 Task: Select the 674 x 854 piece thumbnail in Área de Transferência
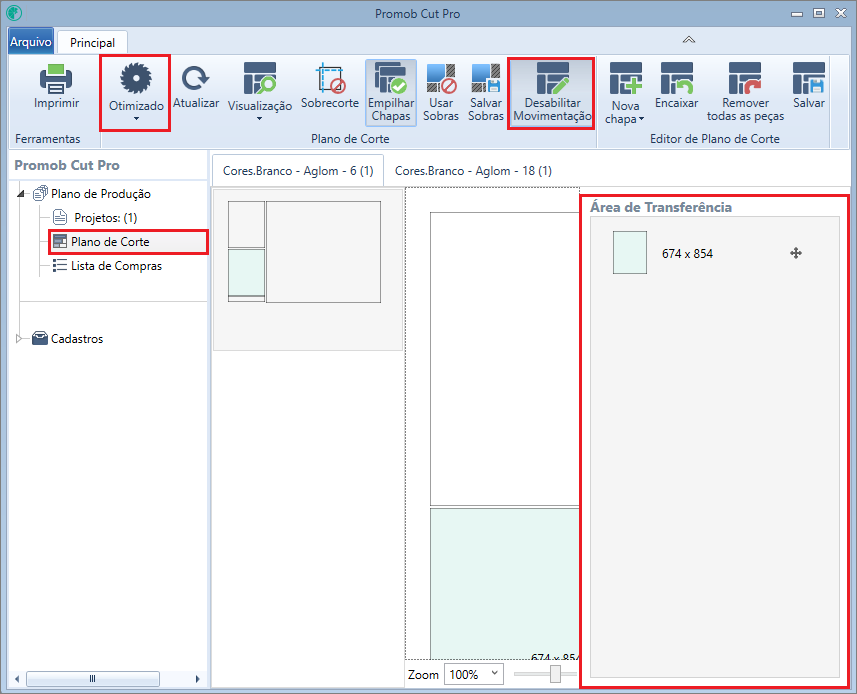[630, 252]
